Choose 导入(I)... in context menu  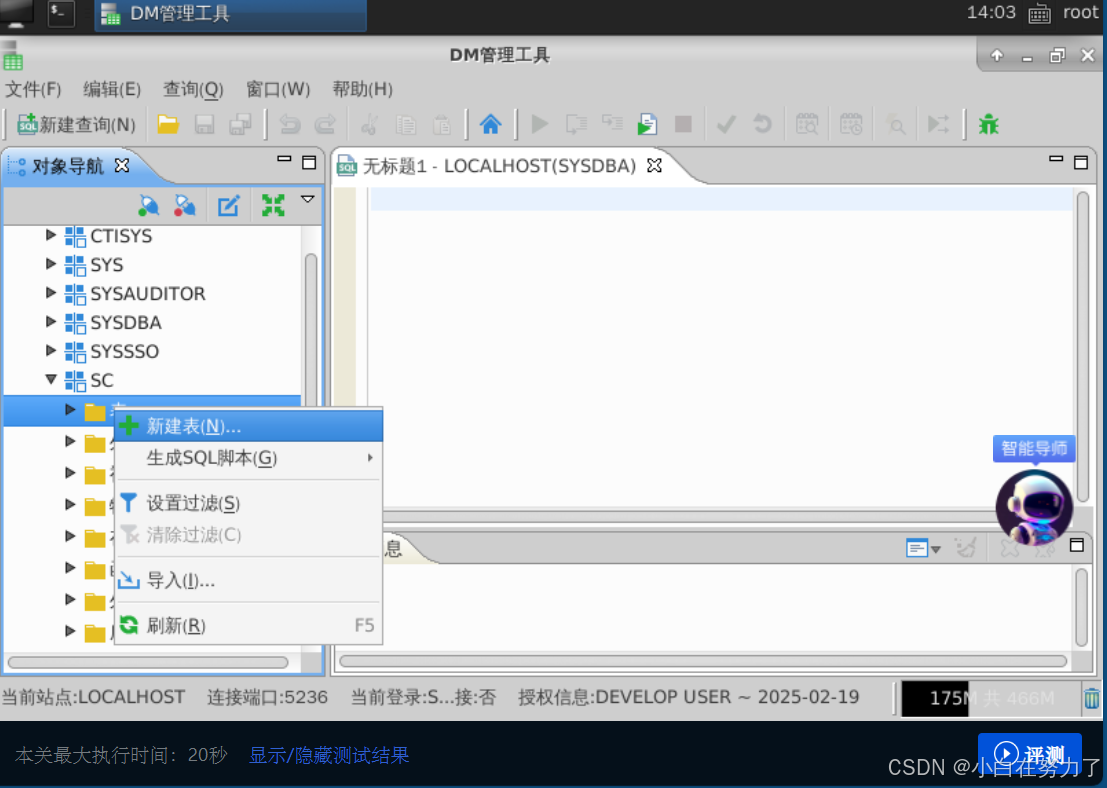click(x=249, y=580)
